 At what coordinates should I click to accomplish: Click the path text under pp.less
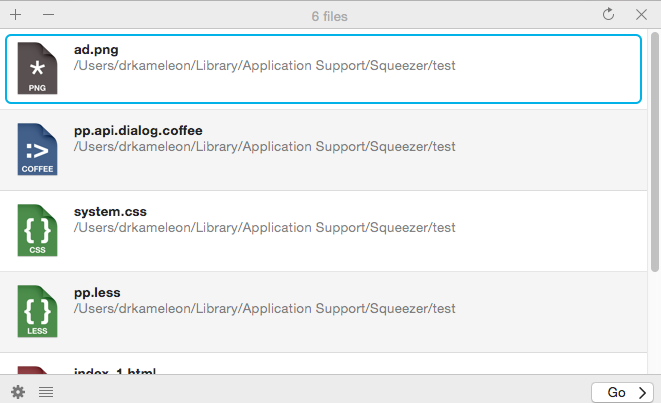point(265,309)
